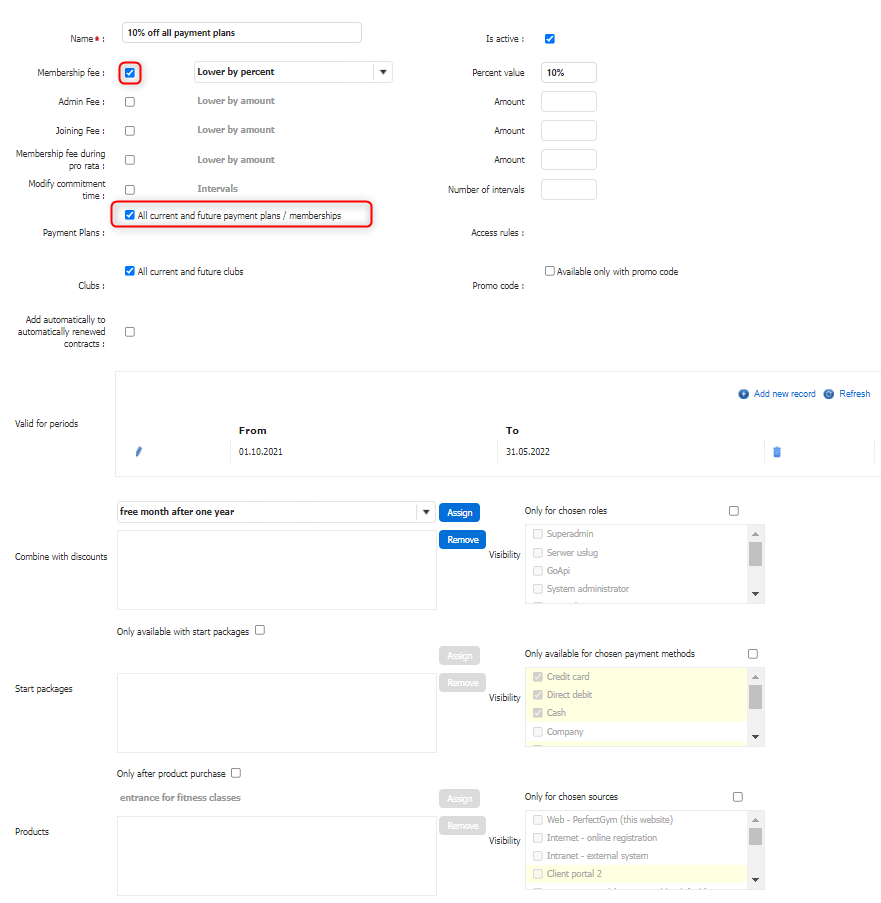Edit the discount Name text field
The image size is (881, 903).
[241, 33]
